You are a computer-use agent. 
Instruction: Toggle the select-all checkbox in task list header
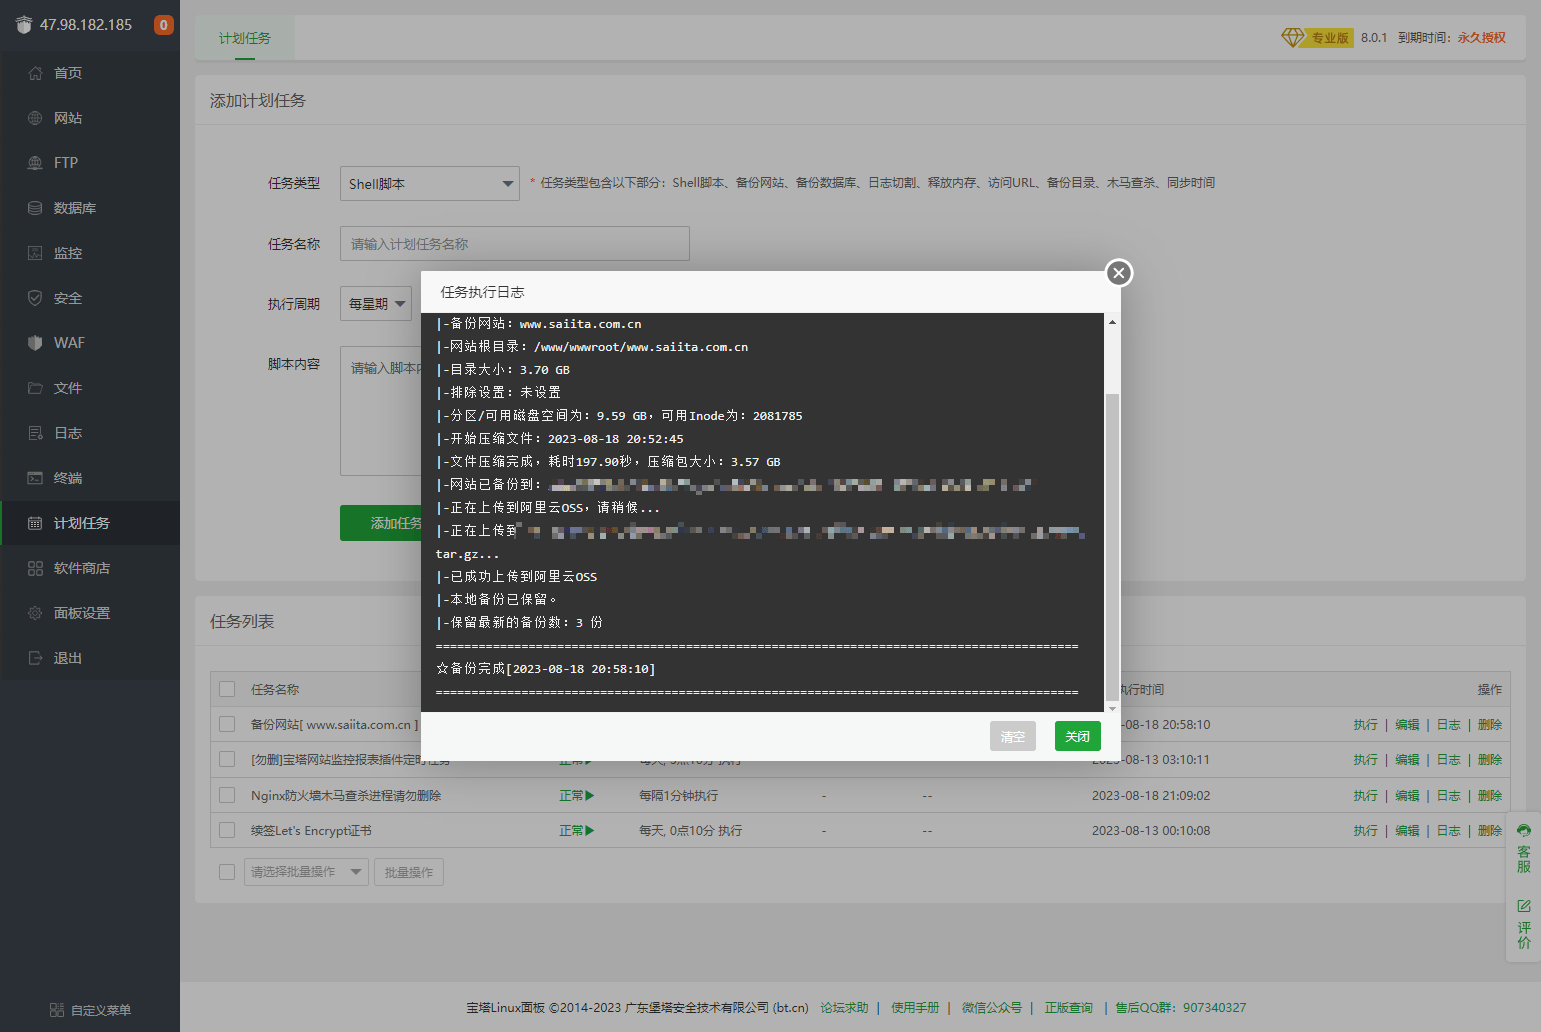[x=227, y=689]
